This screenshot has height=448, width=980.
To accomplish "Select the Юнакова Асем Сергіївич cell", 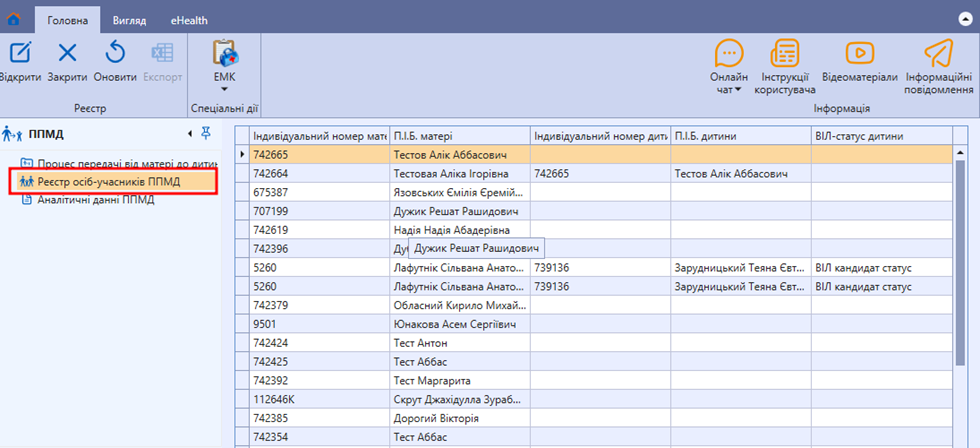I will click(x=459, y=324).
